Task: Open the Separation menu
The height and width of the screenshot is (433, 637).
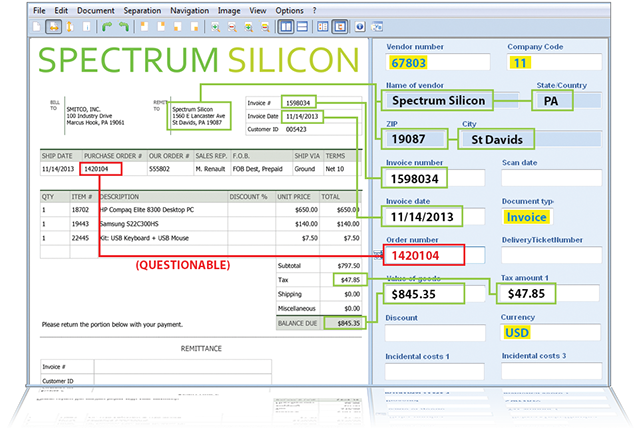Action: [x=142, y=10]
